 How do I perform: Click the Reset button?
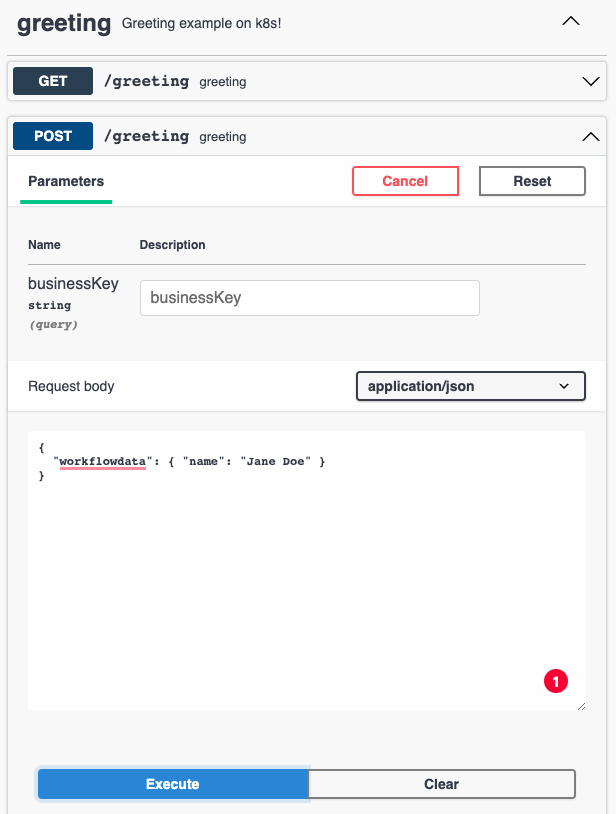532,181
